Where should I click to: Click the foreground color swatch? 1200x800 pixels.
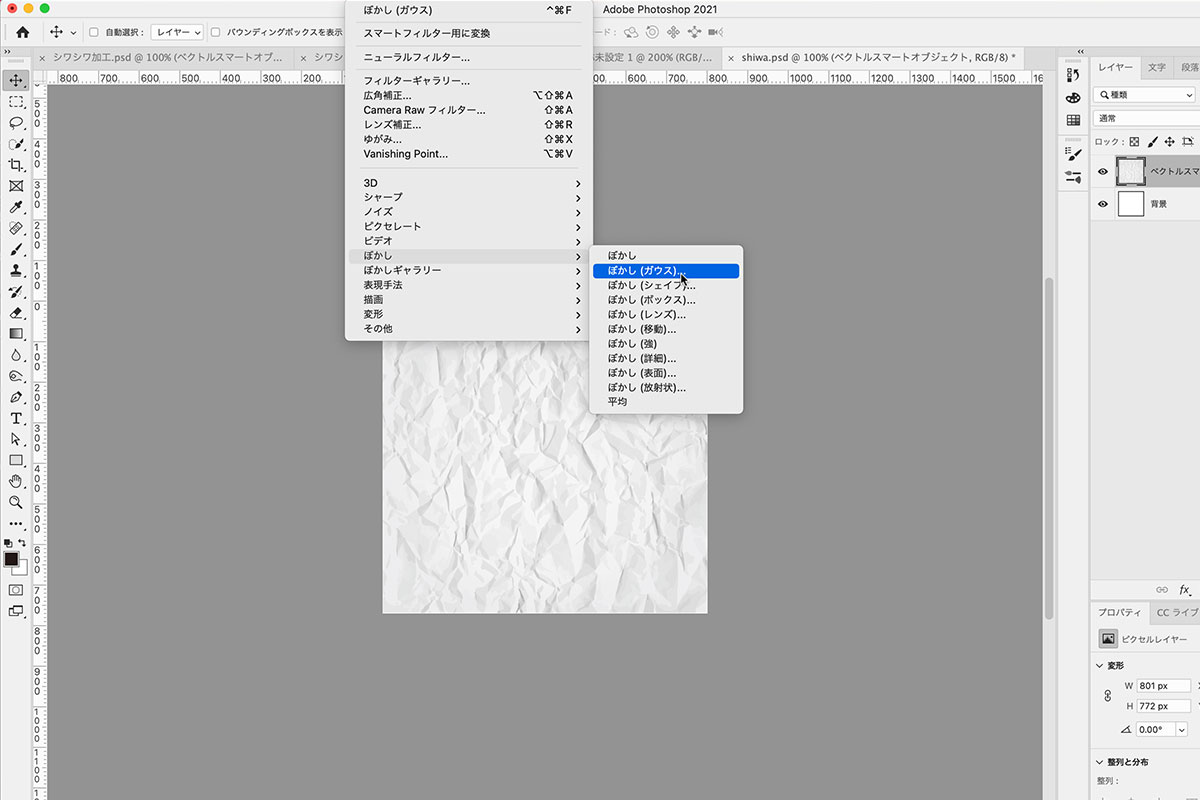11,559
